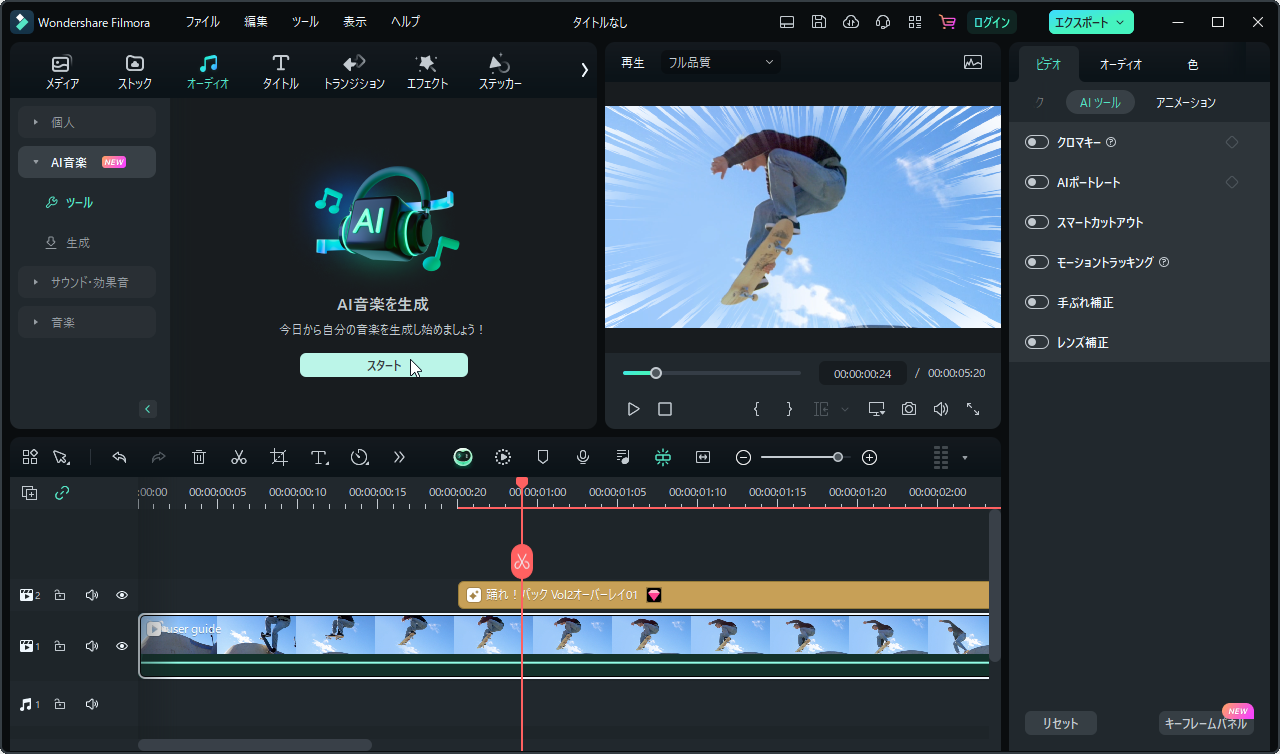Click the fullscreen expand icon in preview
Screen dimensions: 1280x754
click(973, 409)
